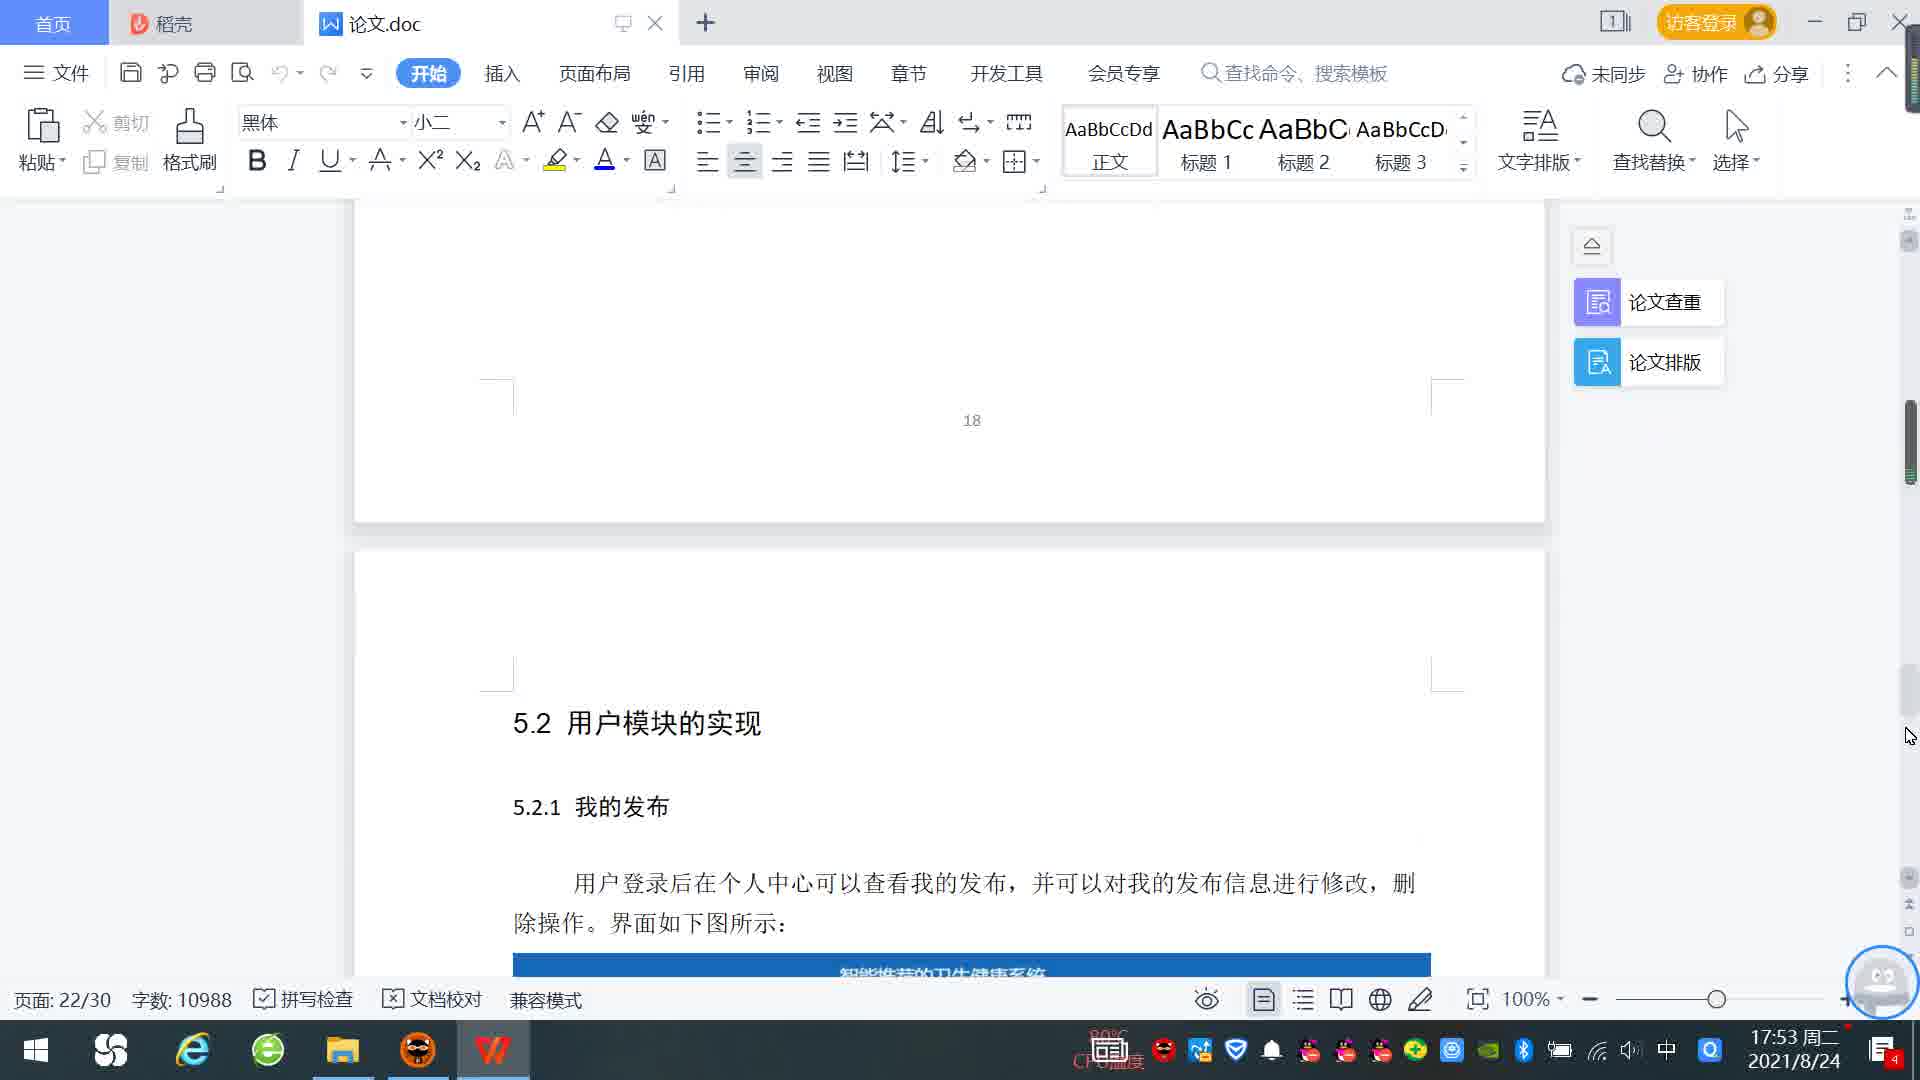Switch to web layout view icon
Image resolution: width=1920 pixels, height=1080 pixels.
tap(1380, 999)
